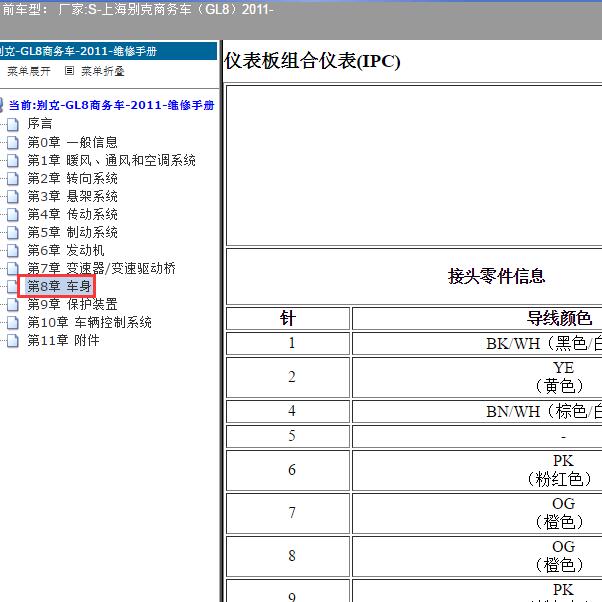The height and width of the screenshot is (602, 602).
Task: Click the page icon beside 第1章
Action: (x=13, y=160)
